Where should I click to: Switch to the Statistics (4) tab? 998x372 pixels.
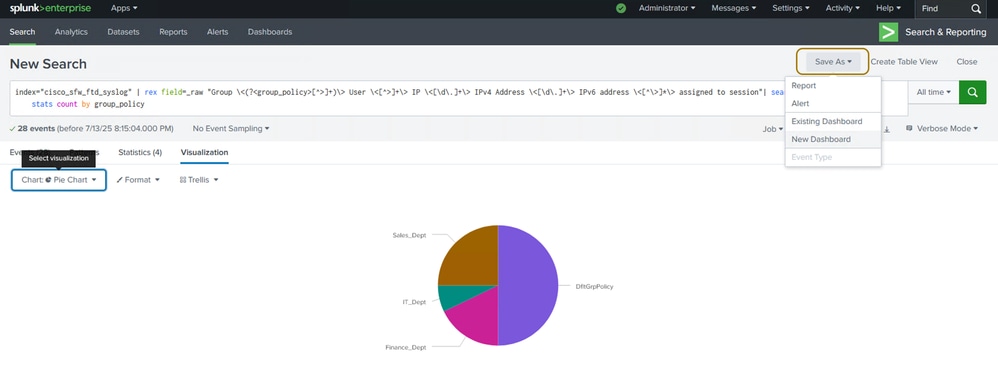click(x=140, y=153)
